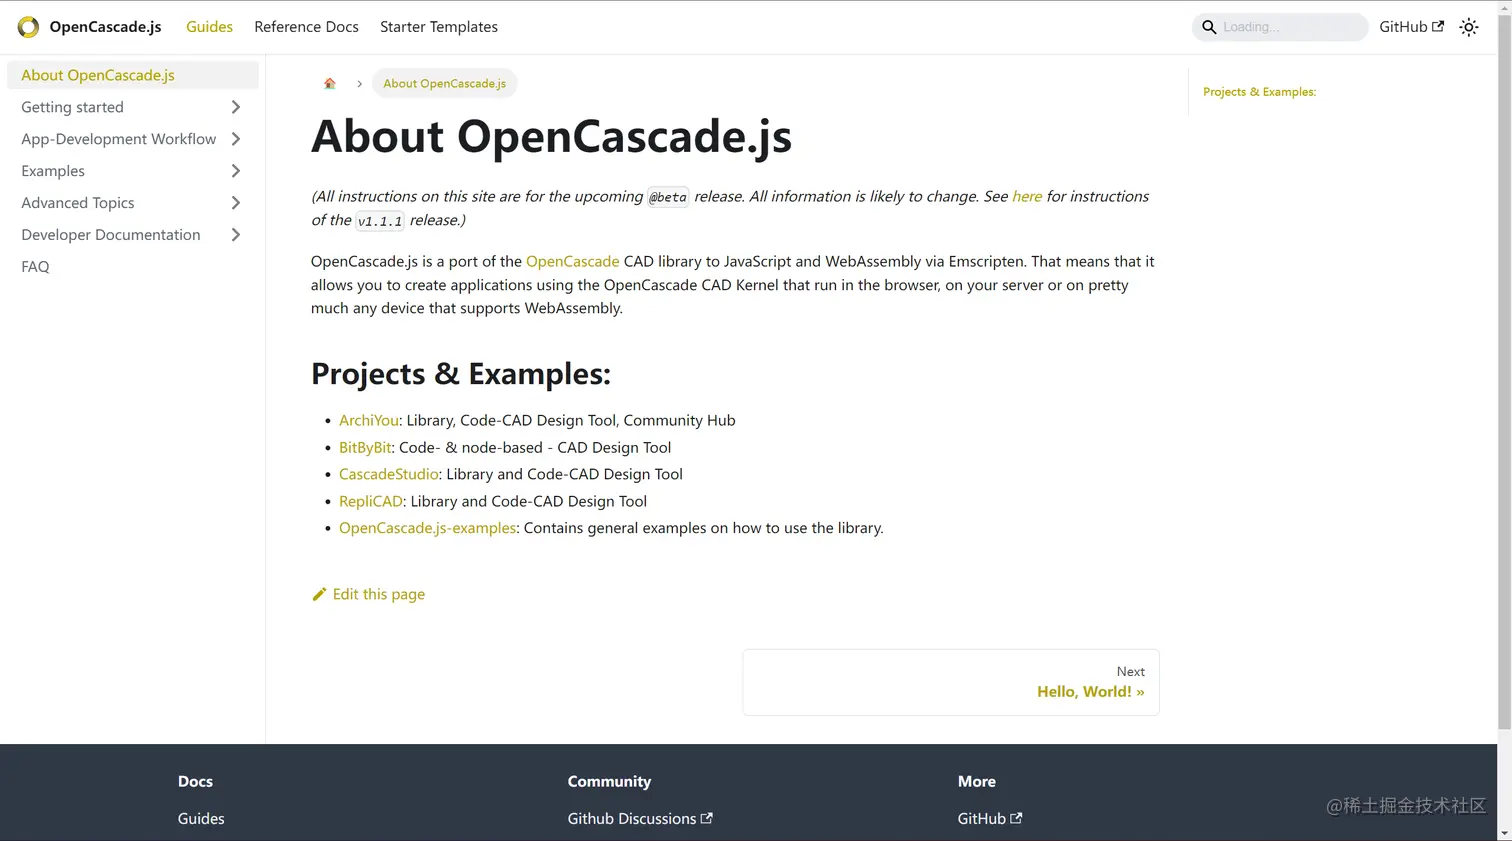Click the scrollbar down arrow
This screenshot has height=841, width=1512.
1504,833
